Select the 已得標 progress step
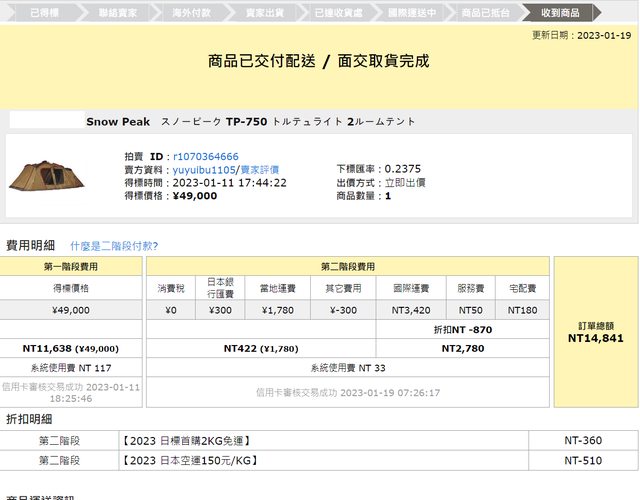The width and height of the screenshot is (640, 500). tap(42, 13)
